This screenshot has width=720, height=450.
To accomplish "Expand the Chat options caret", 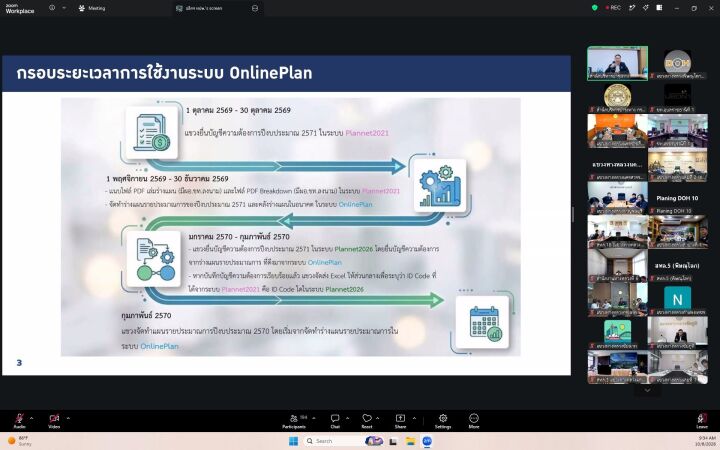I will click(347, 418).
